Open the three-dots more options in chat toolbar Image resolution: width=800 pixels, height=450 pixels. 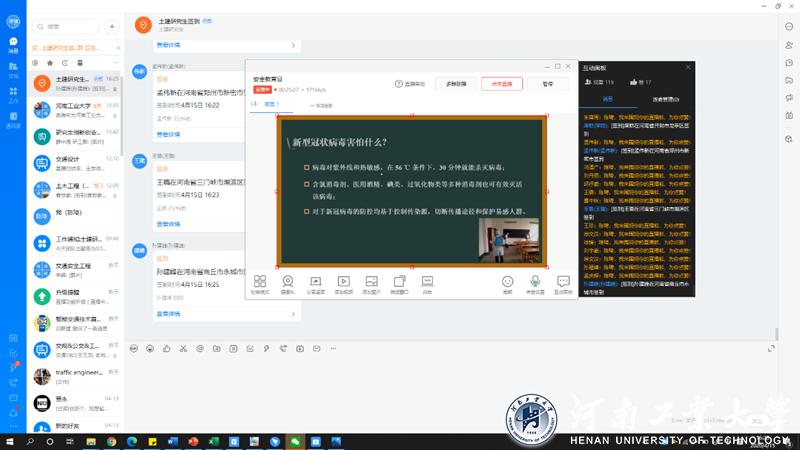(x=333, y=348)
